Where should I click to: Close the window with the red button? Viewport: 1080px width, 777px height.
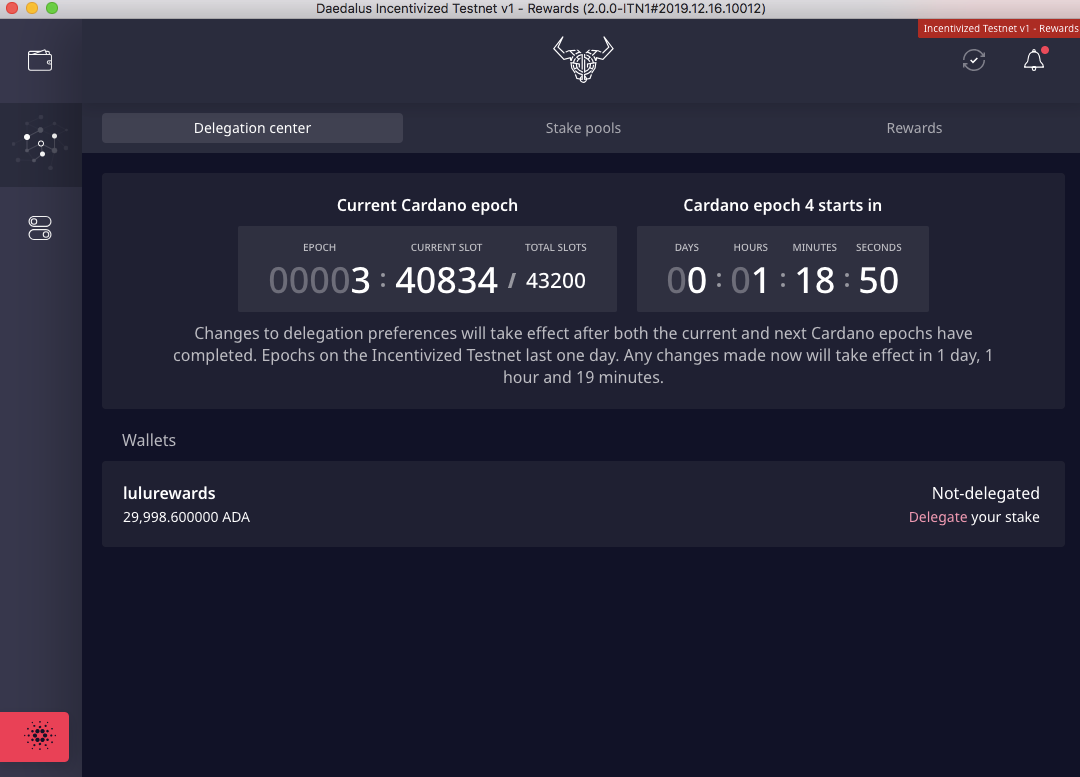click(12, 8)
